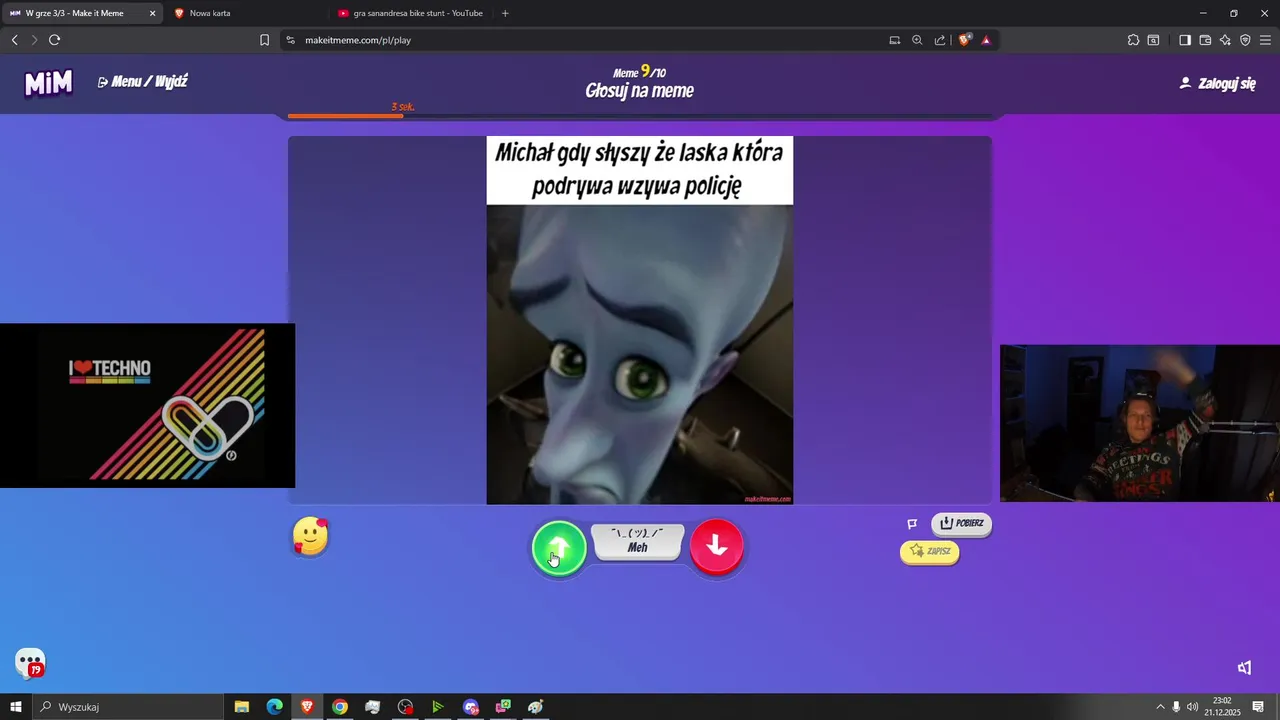Toggle the browser sidebar panel
This screenshot has height=720, width=1280.
coord(1185,40)
